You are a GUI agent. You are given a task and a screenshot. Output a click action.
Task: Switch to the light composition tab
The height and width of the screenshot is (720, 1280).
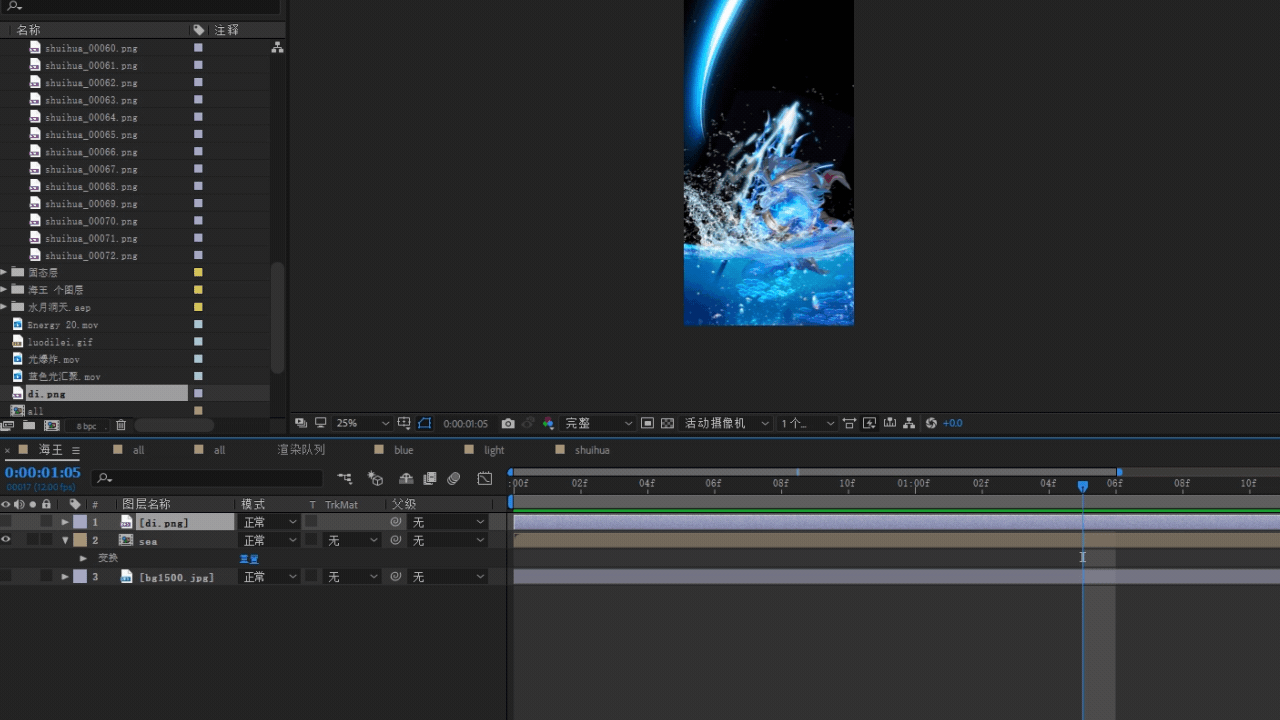pyautogui.click(x=494, y=450)
